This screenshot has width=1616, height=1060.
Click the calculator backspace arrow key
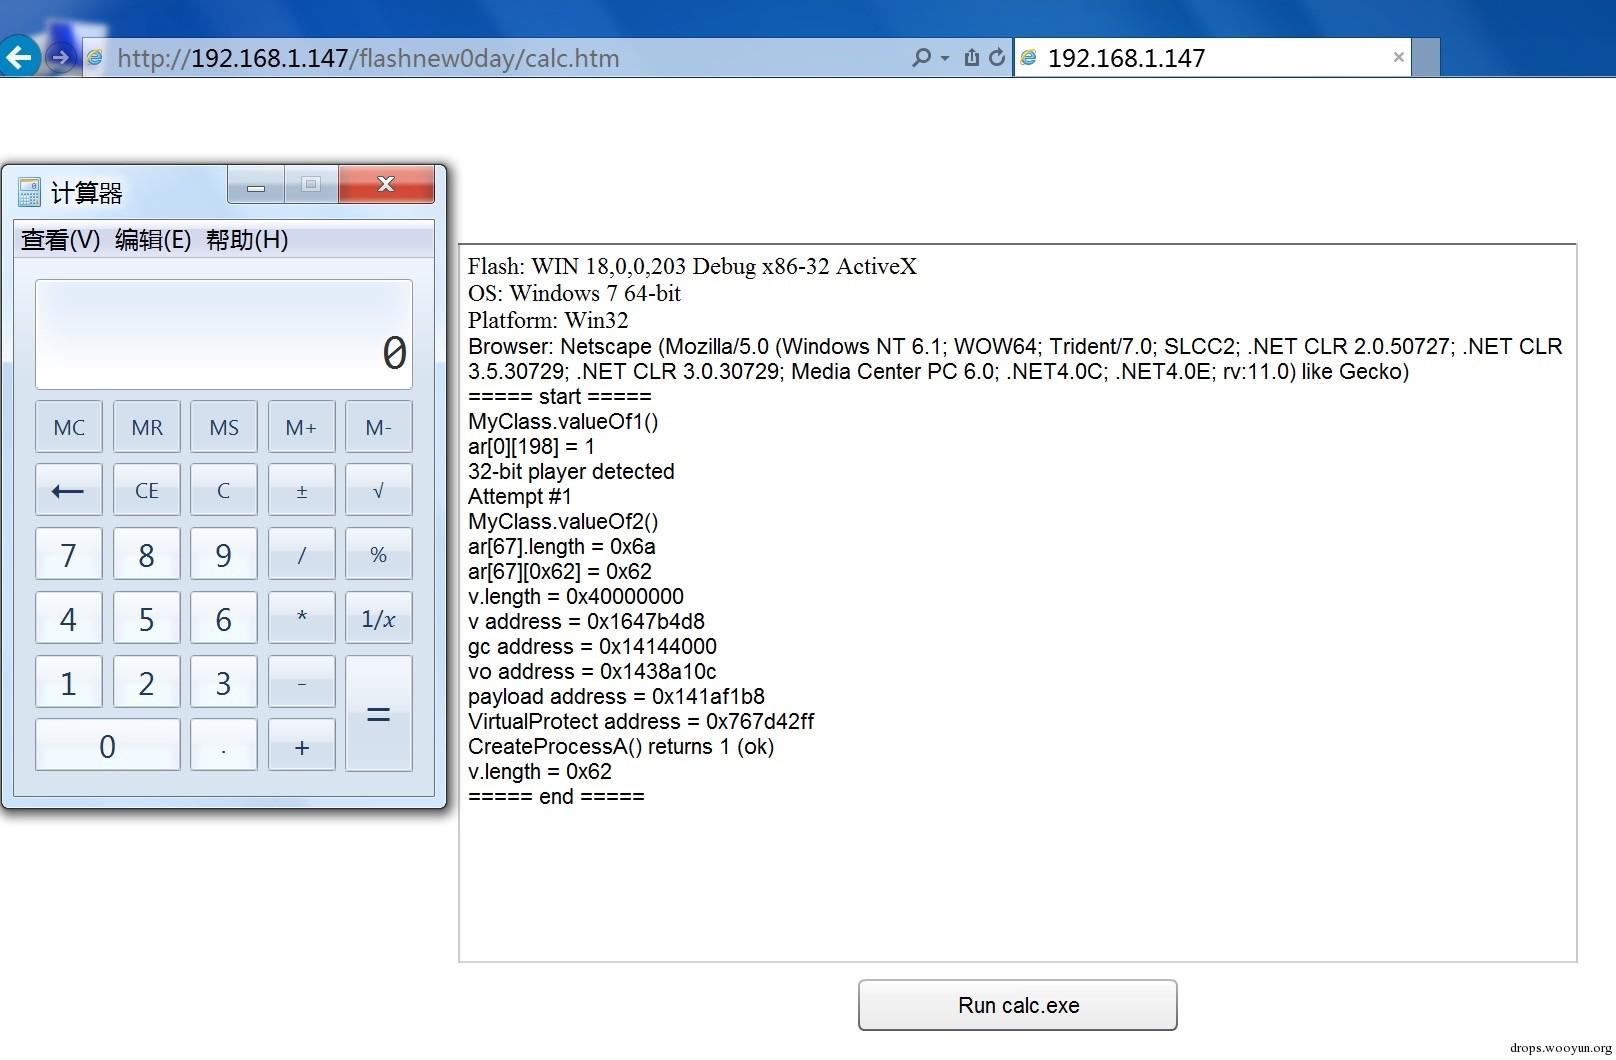69,490
